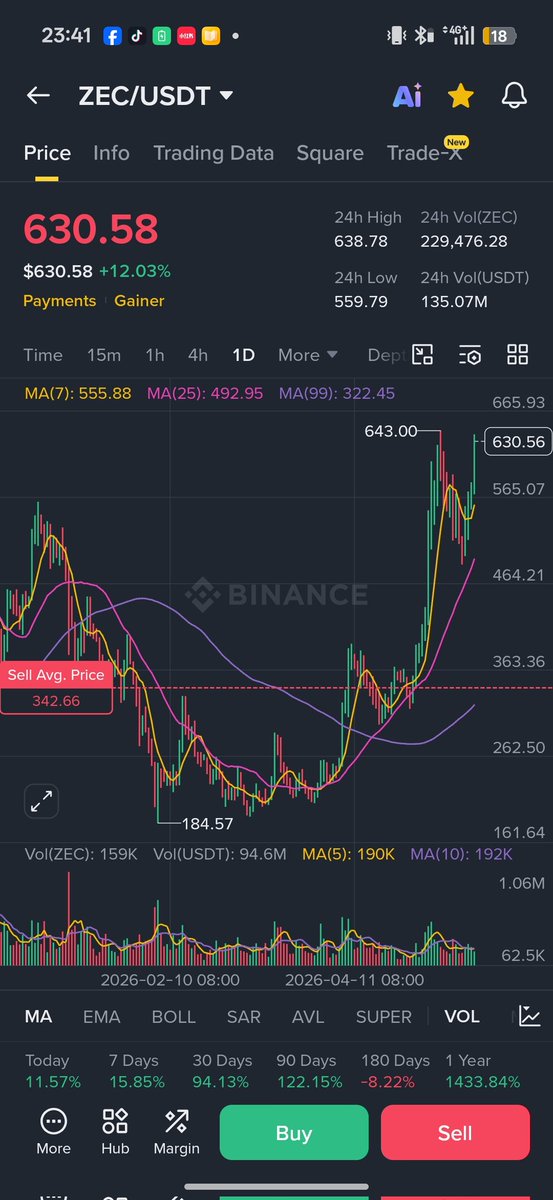Tap the fullscreen expand chart icon
553x1200 pixels.
pyautogui.click(x=42, y=800)
